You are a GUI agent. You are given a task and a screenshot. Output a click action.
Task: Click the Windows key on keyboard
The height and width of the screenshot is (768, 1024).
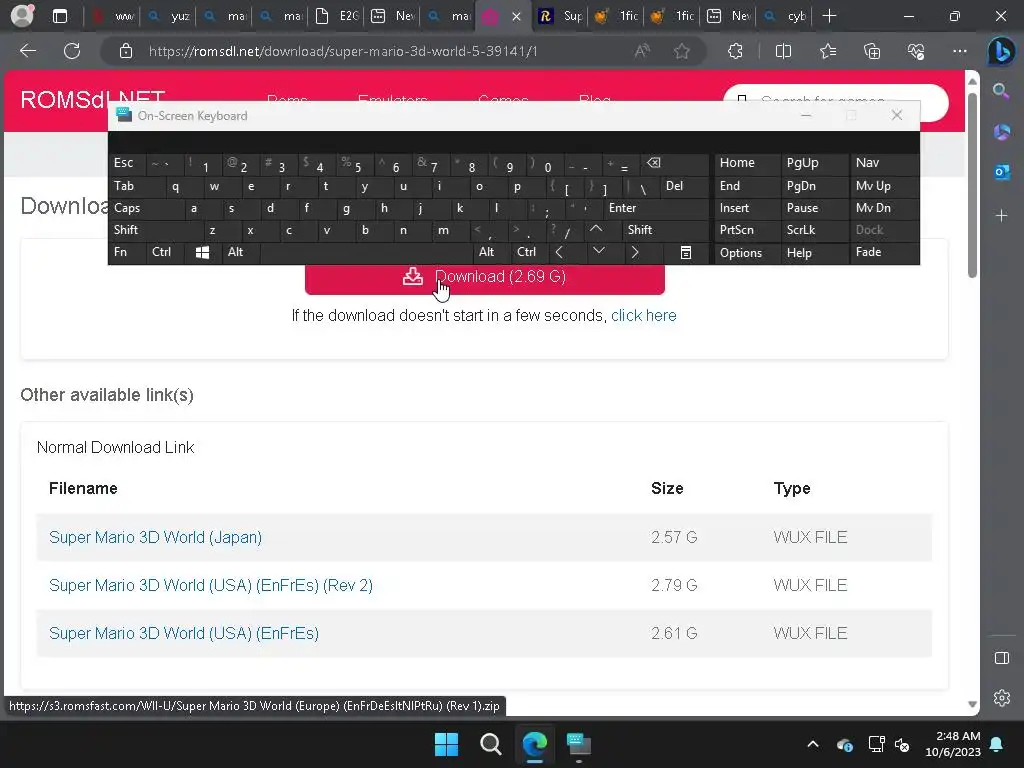pos(202,252)
